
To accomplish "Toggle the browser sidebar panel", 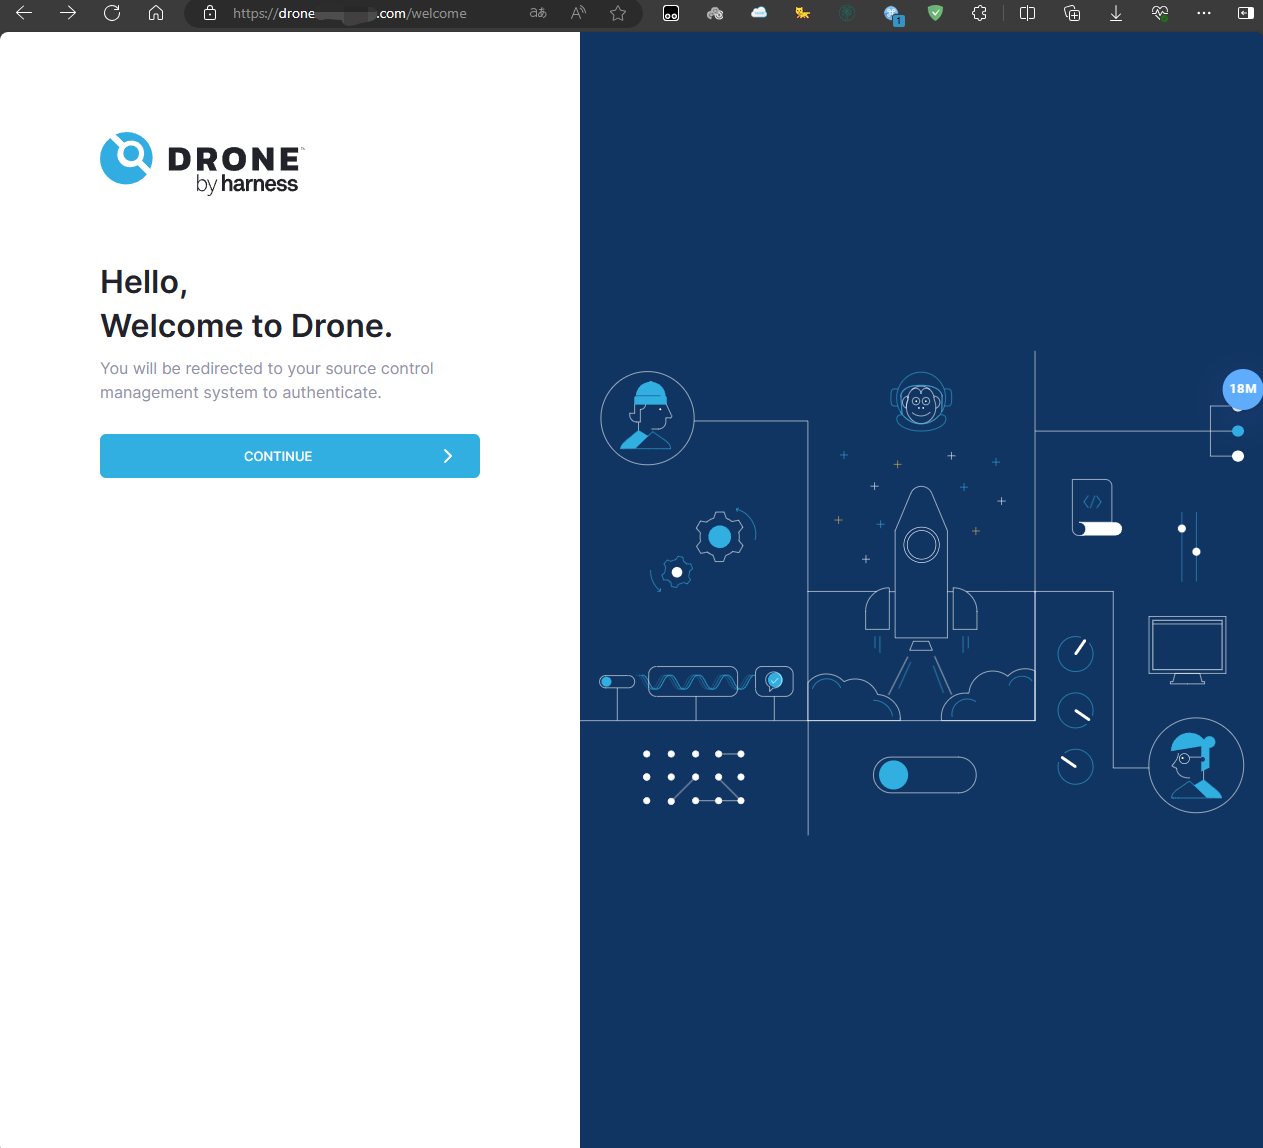I will 1245,13.
